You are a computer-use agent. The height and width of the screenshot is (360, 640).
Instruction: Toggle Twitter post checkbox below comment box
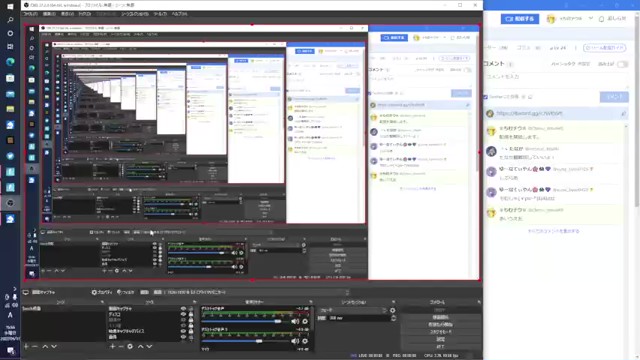(485, 97)
